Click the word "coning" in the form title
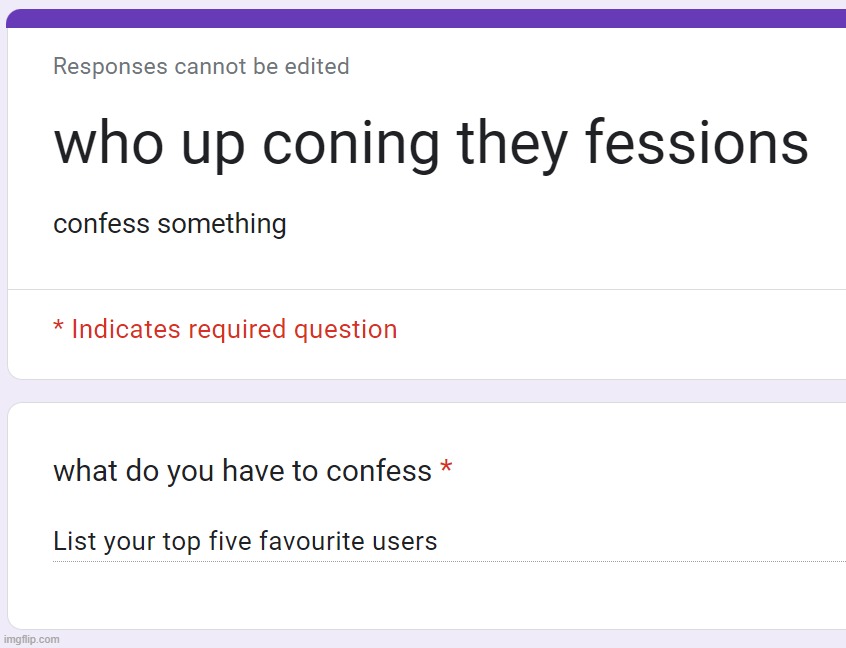This screenshot has width=846, height=648. (x=351, y=146)
